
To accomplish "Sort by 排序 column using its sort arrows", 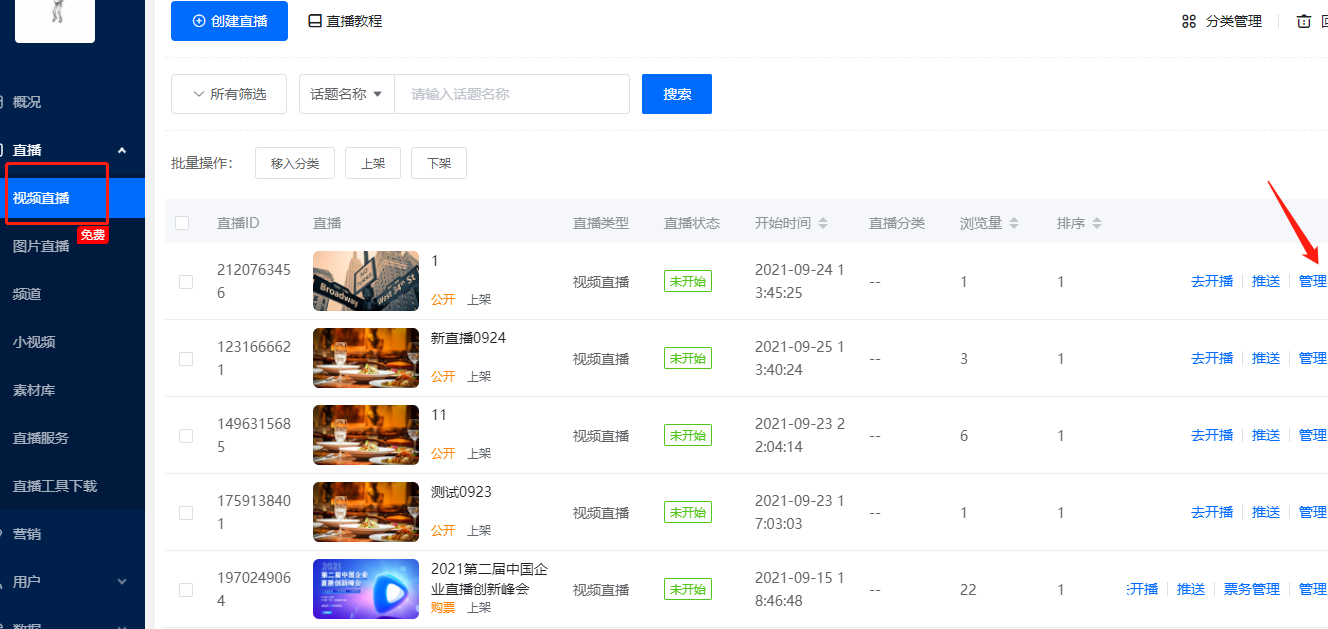I will click(x=1097, y=223).
